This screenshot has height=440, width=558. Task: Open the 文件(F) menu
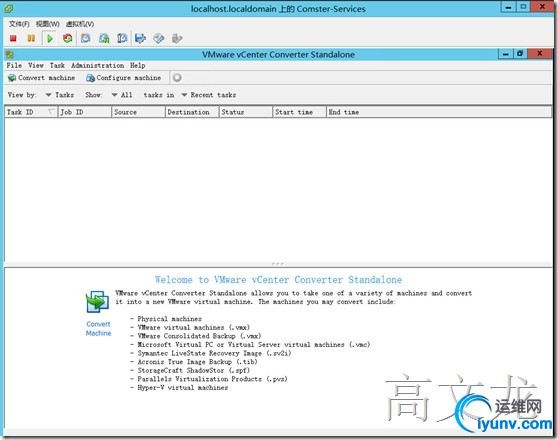click(19, 24)
